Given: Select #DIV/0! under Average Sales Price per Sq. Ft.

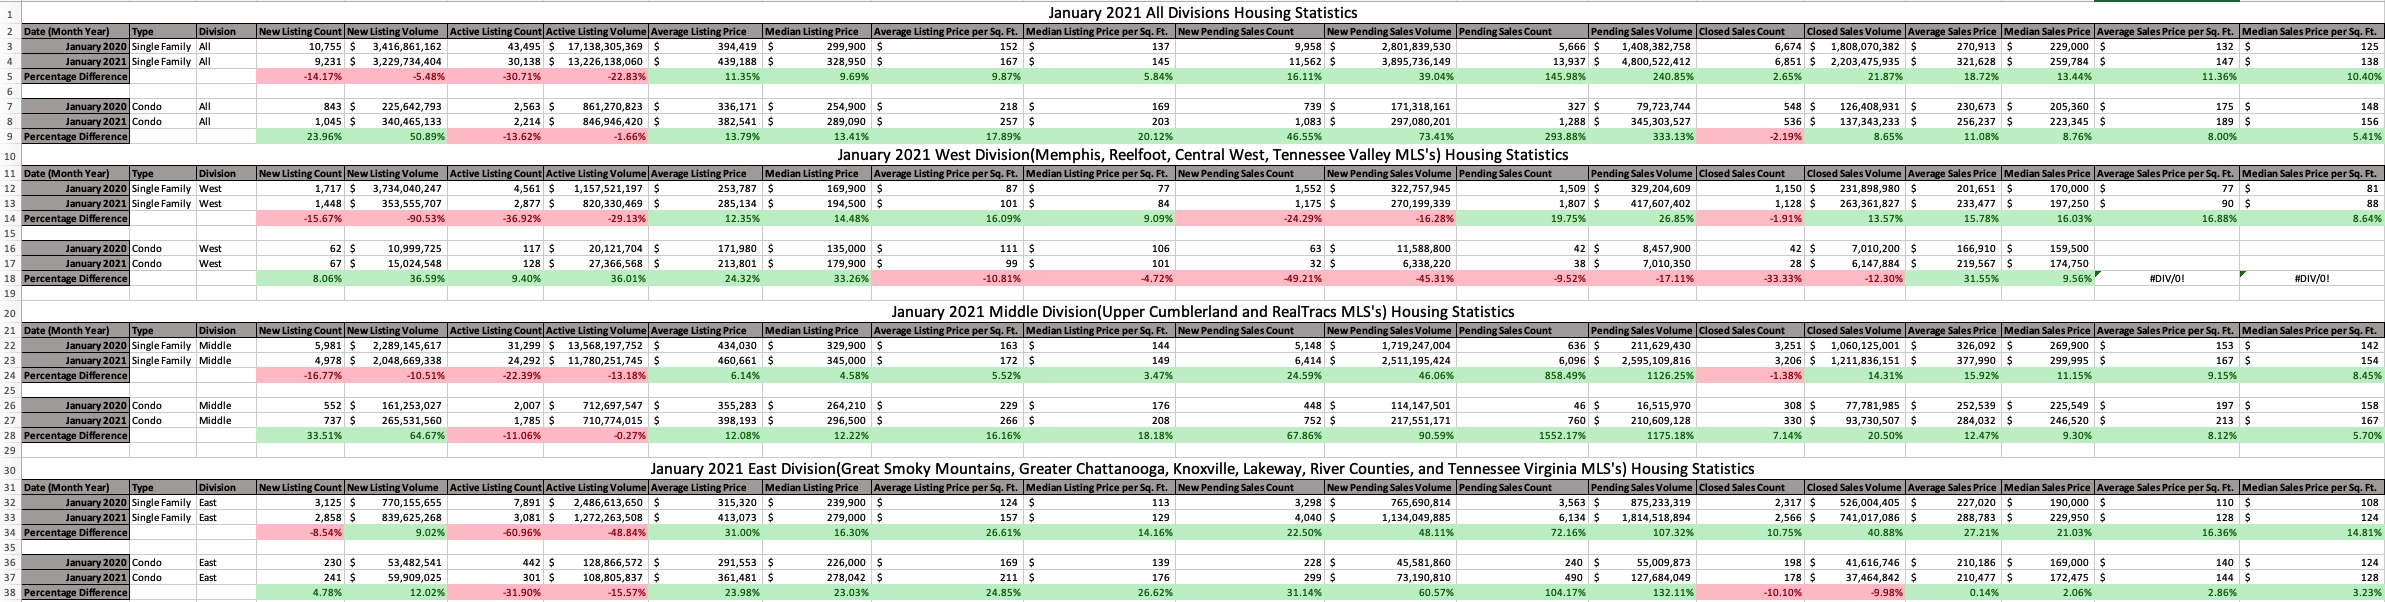Looking at the screenshot, I should (2167, 279).
